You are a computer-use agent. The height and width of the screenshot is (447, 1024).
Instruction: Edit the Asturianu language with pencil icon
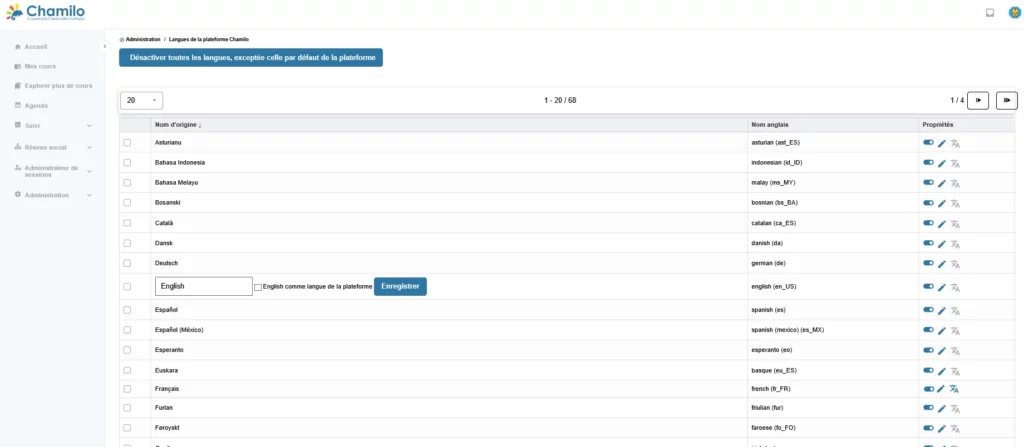coord(942,144)
